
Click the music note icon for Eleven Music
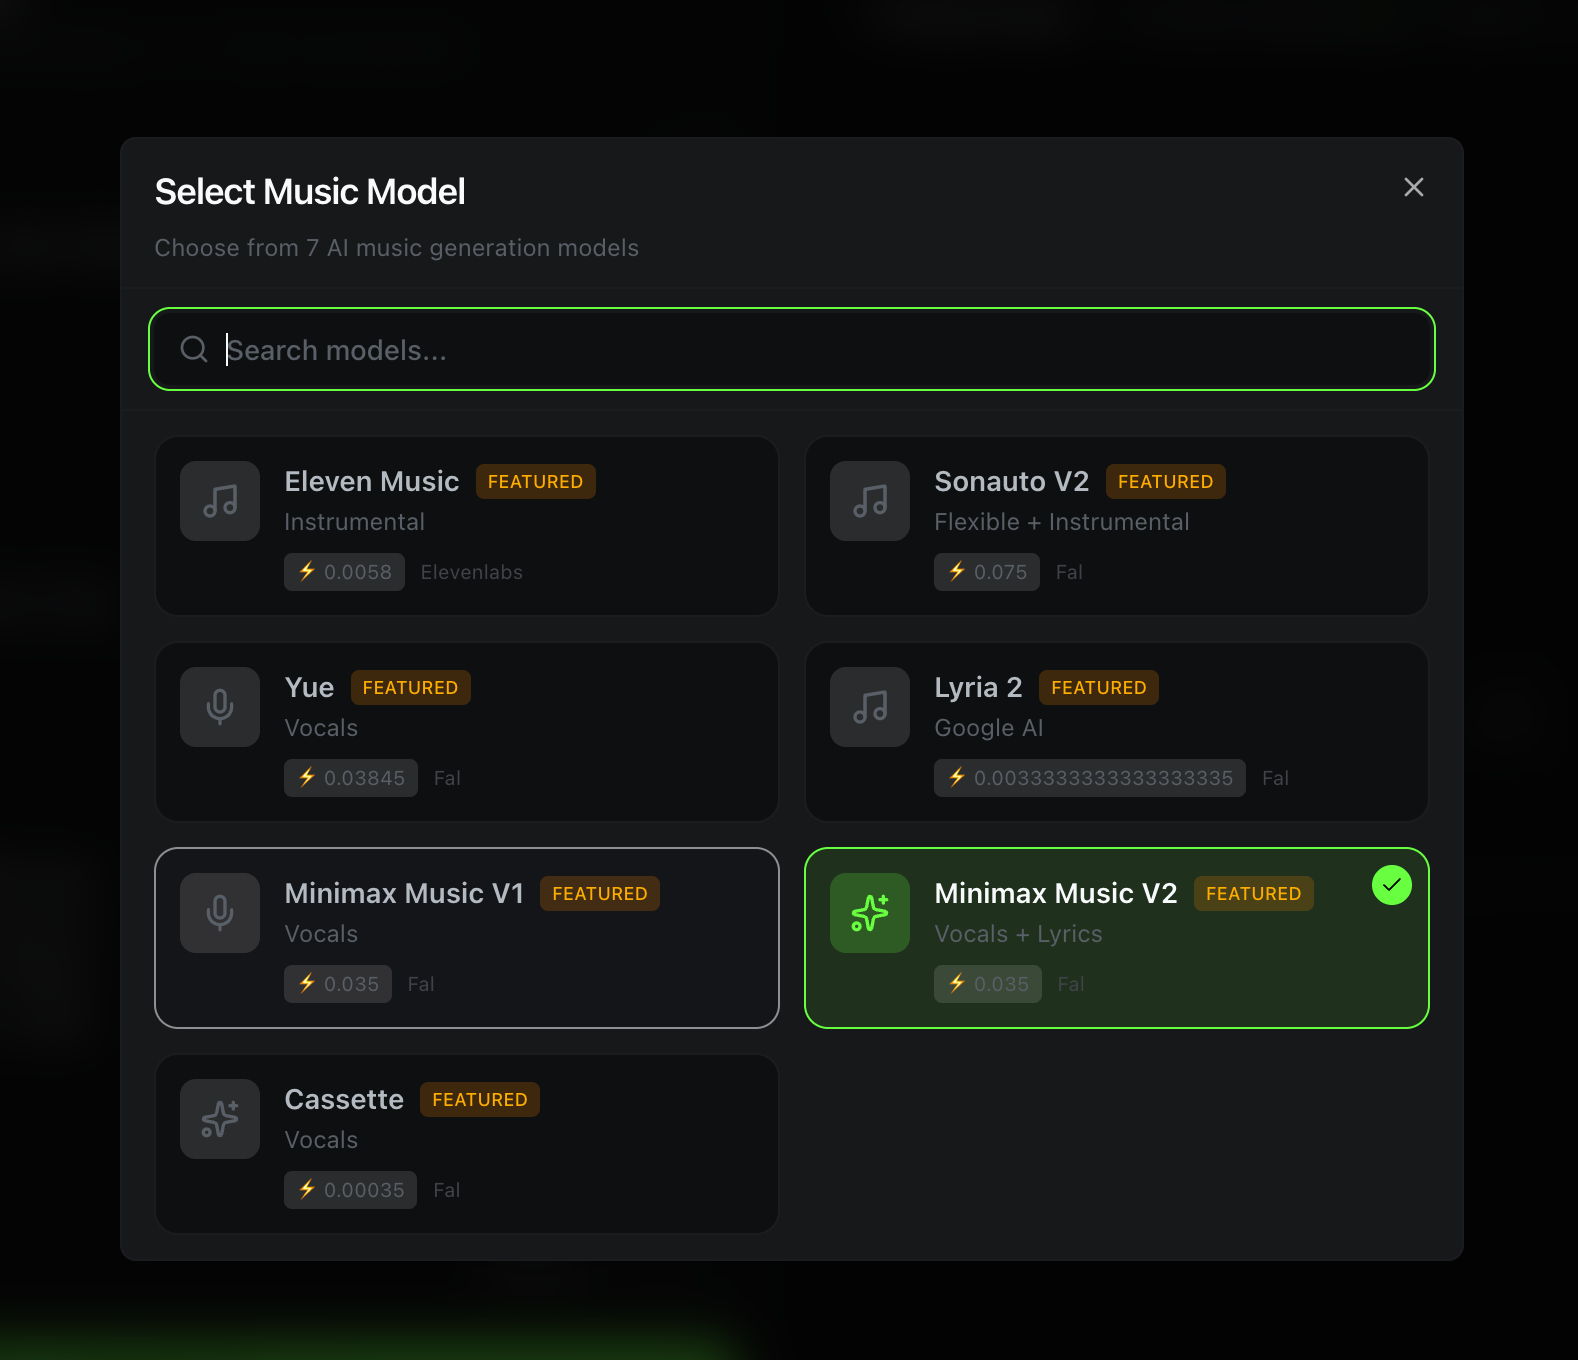coord(220,501)
